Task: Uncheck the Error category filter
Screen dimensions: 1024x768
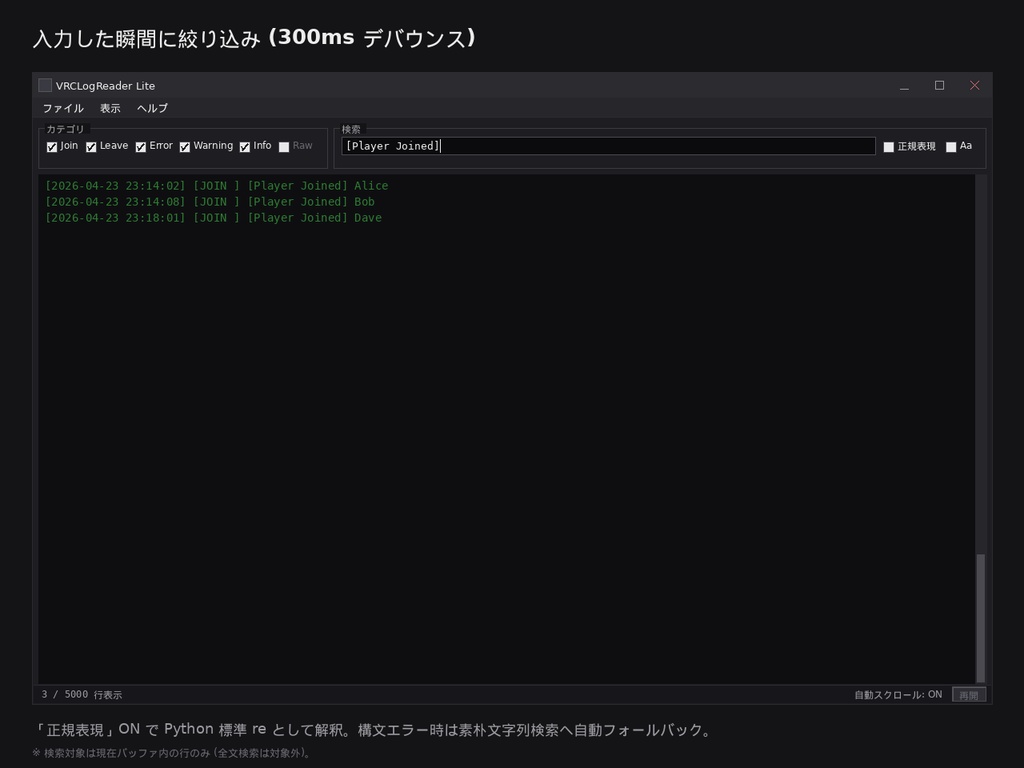Action: [140, 146]
